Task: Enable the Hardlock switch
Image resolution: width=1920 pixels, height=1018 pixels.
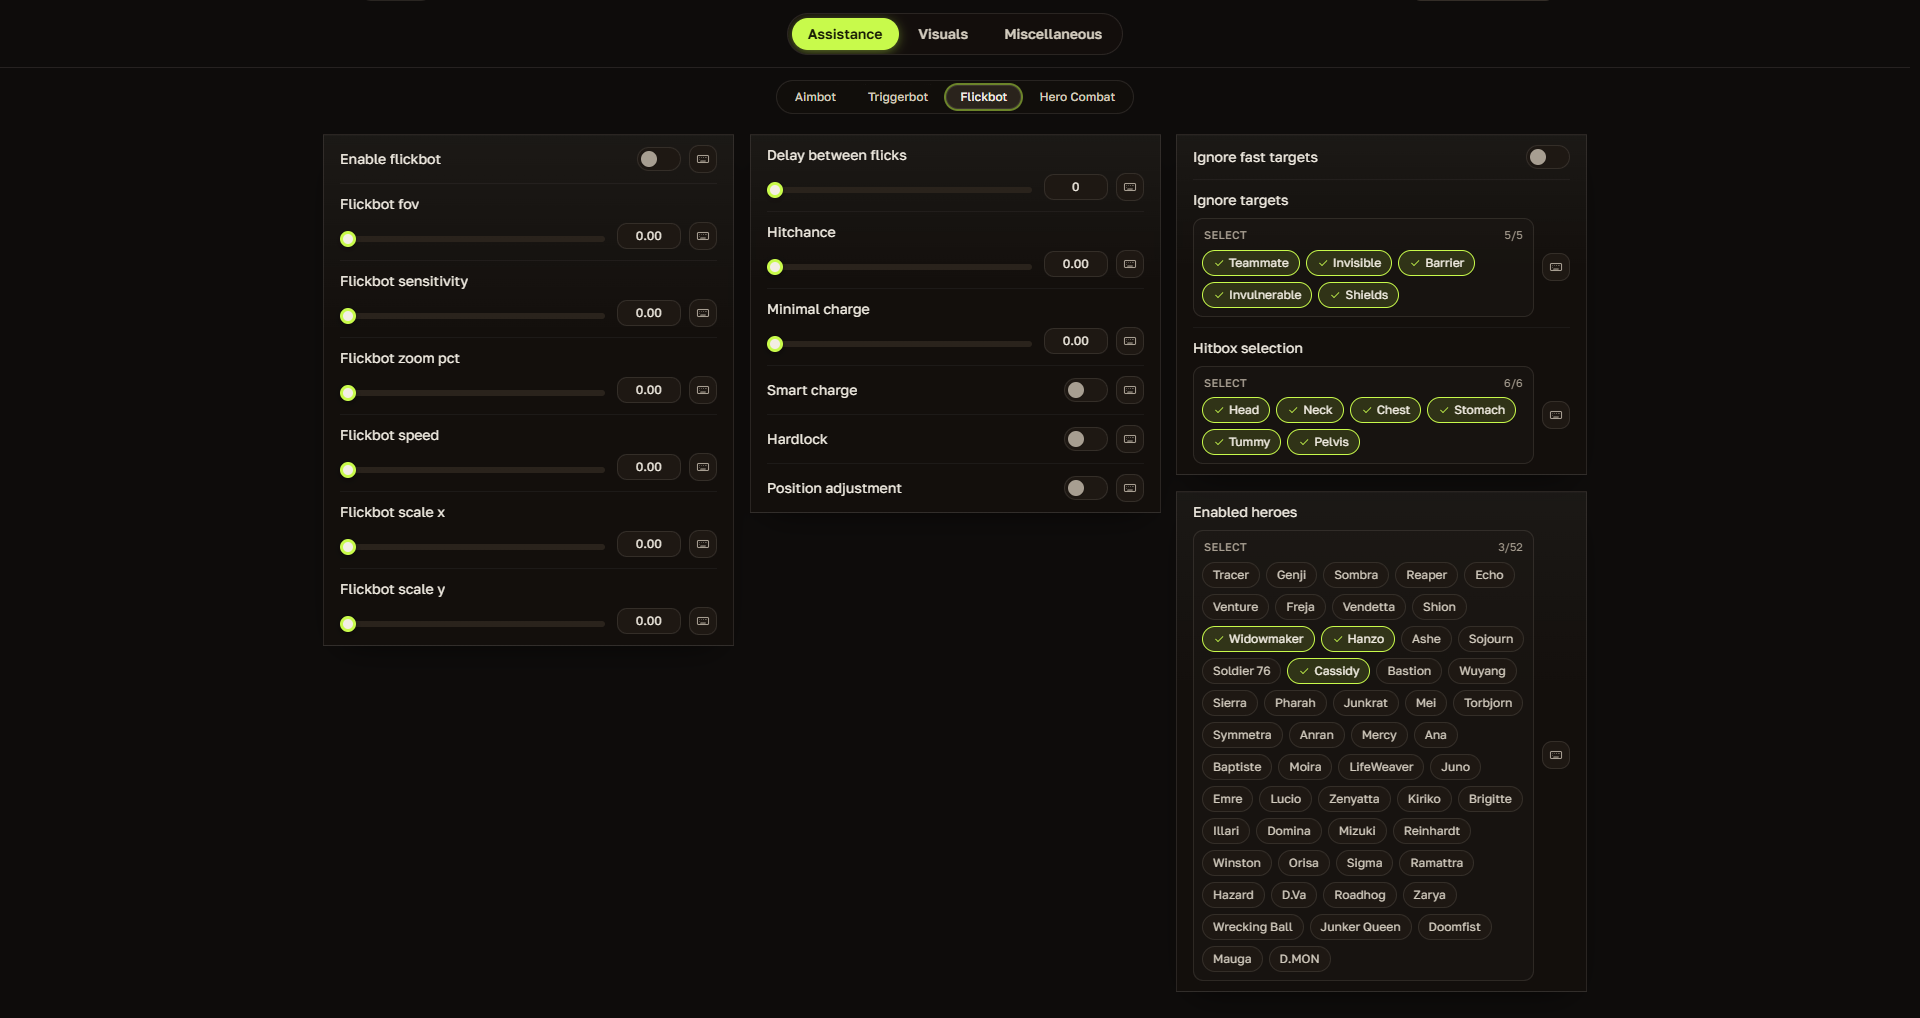Action: click(1086, 439)
